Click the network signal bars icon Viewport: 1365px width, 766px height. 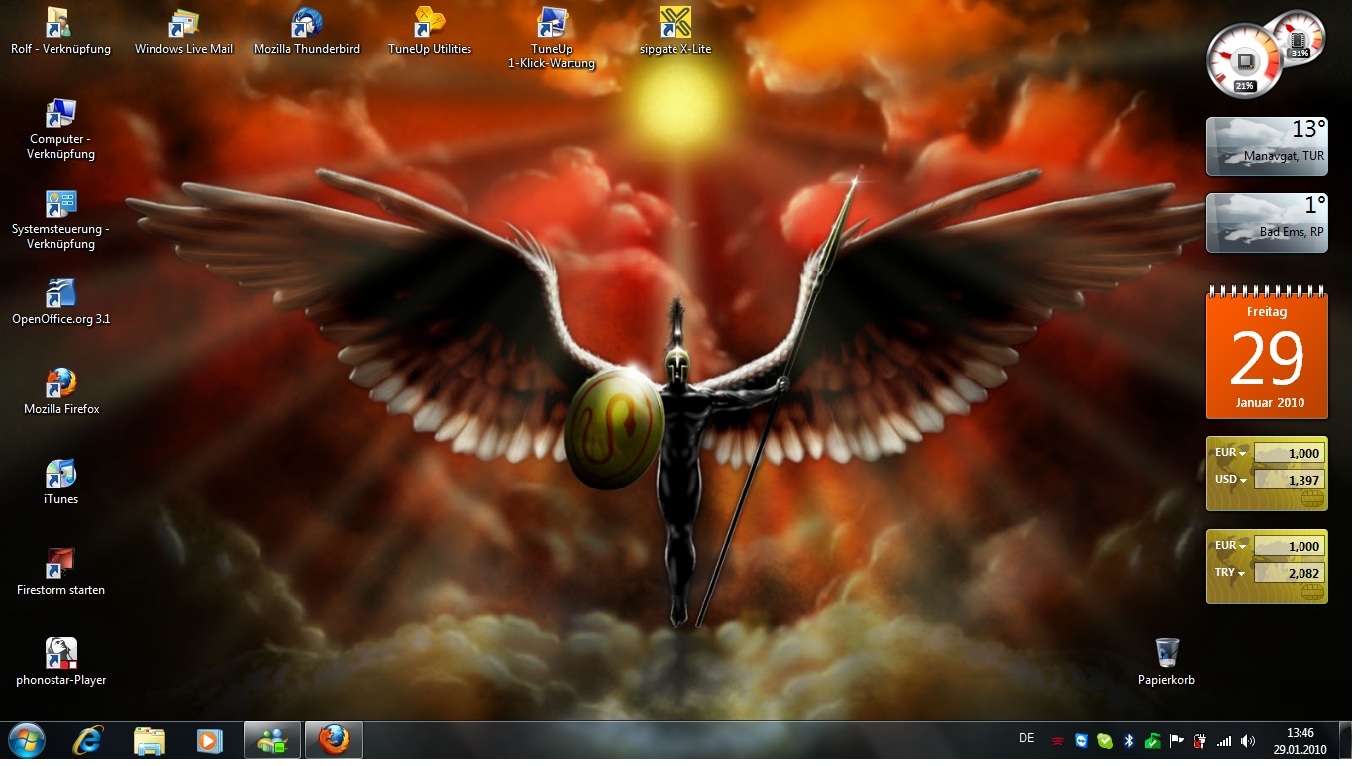(x=1224, y=741)
